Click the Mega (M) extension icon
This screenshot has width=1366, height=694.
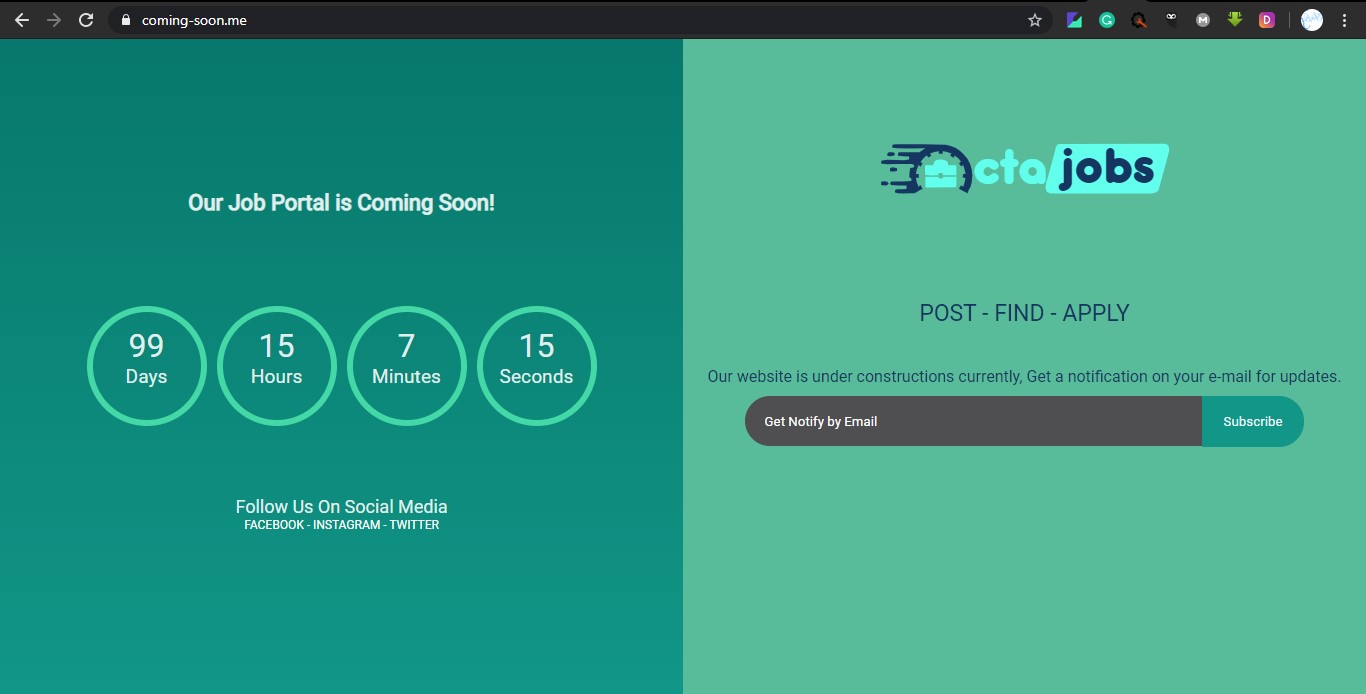[x=1203, y=20]
